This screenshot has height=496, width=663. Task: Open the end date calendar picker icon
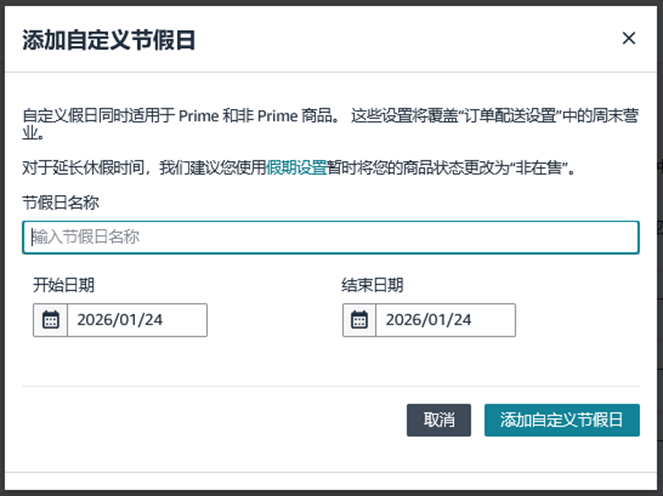click(x=359, y=320)
